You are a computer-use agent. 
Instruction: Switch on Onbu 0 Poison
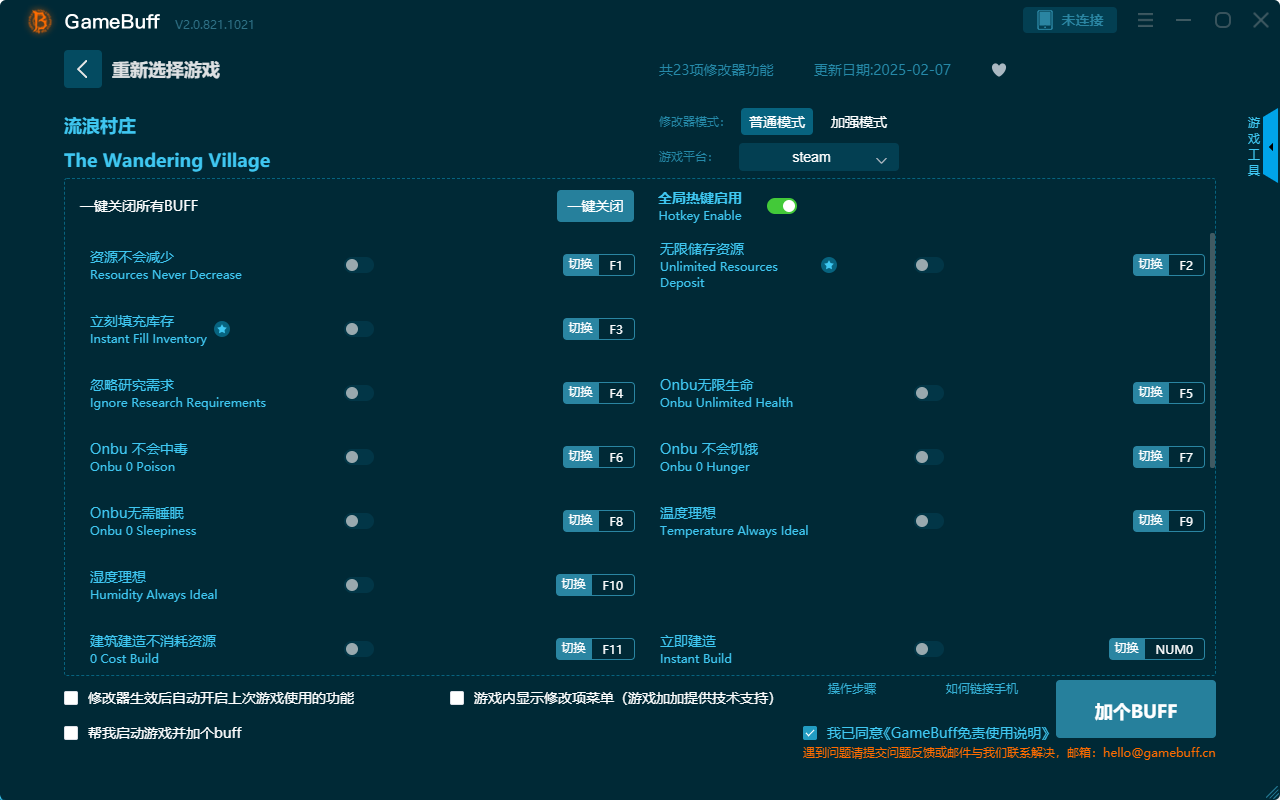coord(359,457)
